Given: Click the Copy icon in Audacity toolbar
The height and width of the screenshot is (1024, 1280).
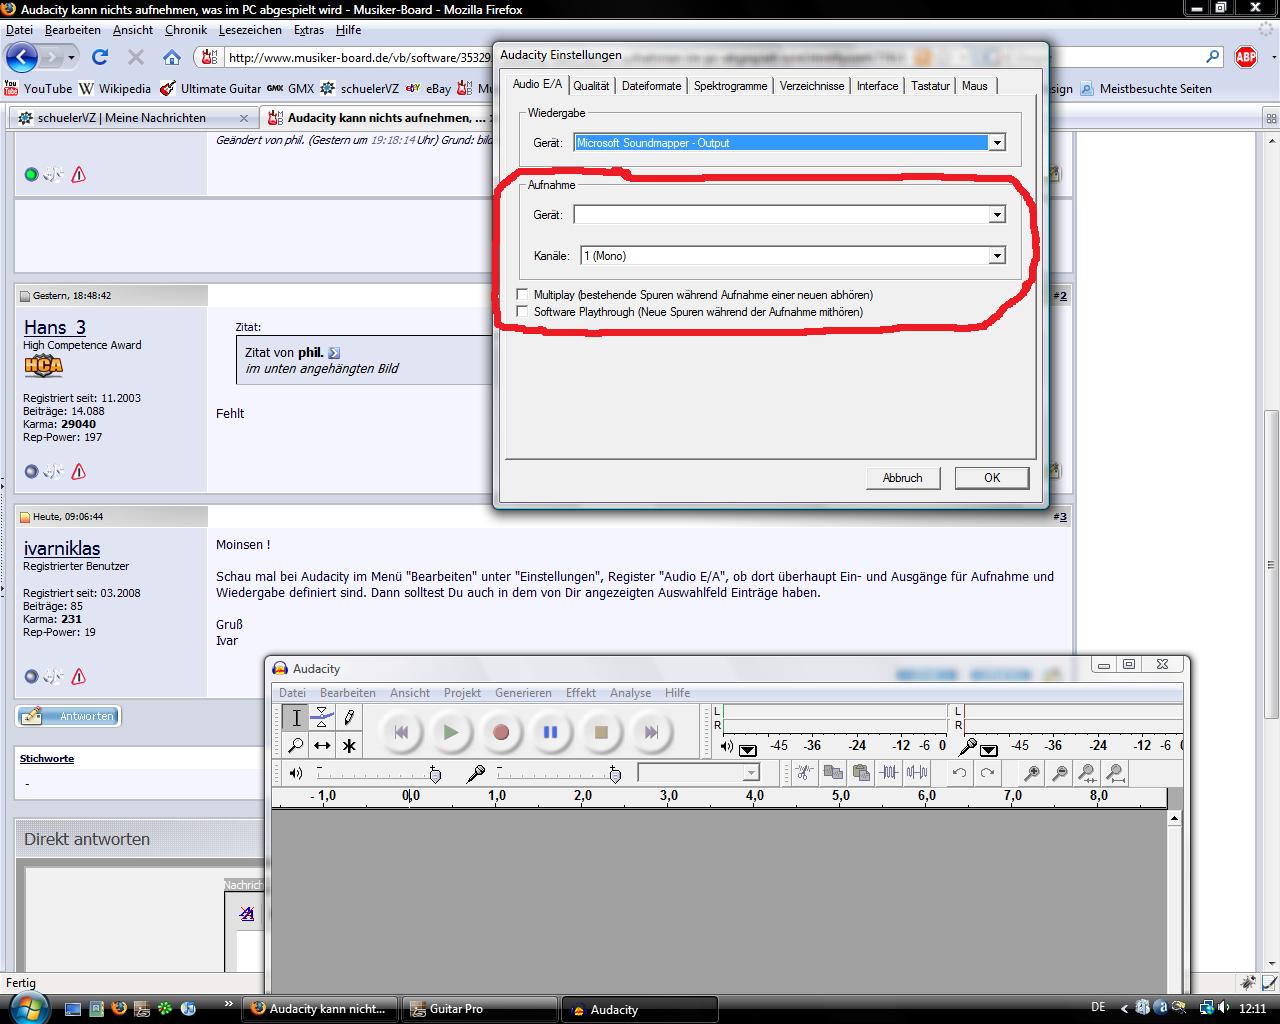Looking at the screenshot, I should (832, 772).
